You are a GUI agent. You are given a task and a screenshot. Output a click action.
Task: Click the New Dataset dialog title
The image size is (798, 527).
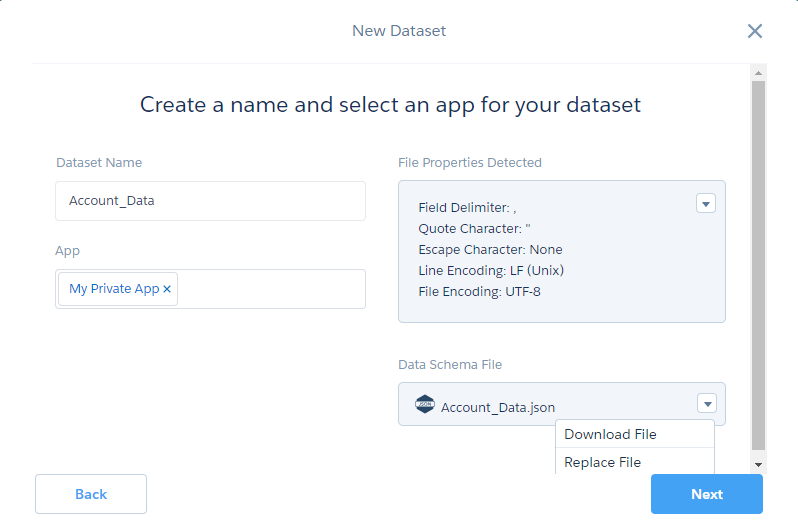pos(399,31)
